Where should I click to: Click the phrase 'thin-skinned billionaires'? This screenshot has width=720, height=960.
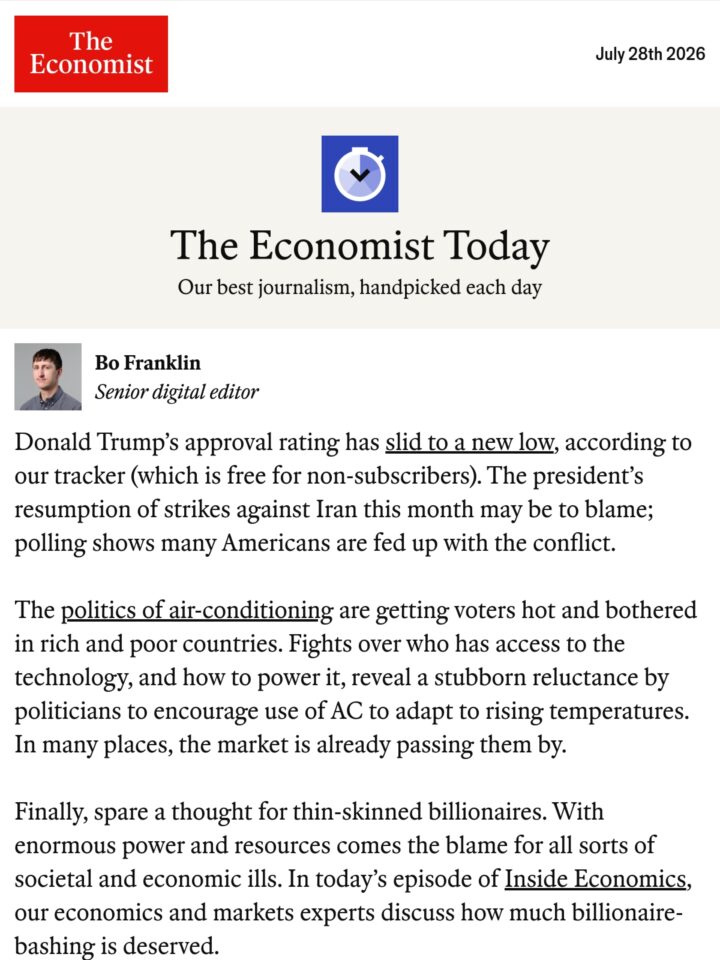tap(419, 812)
